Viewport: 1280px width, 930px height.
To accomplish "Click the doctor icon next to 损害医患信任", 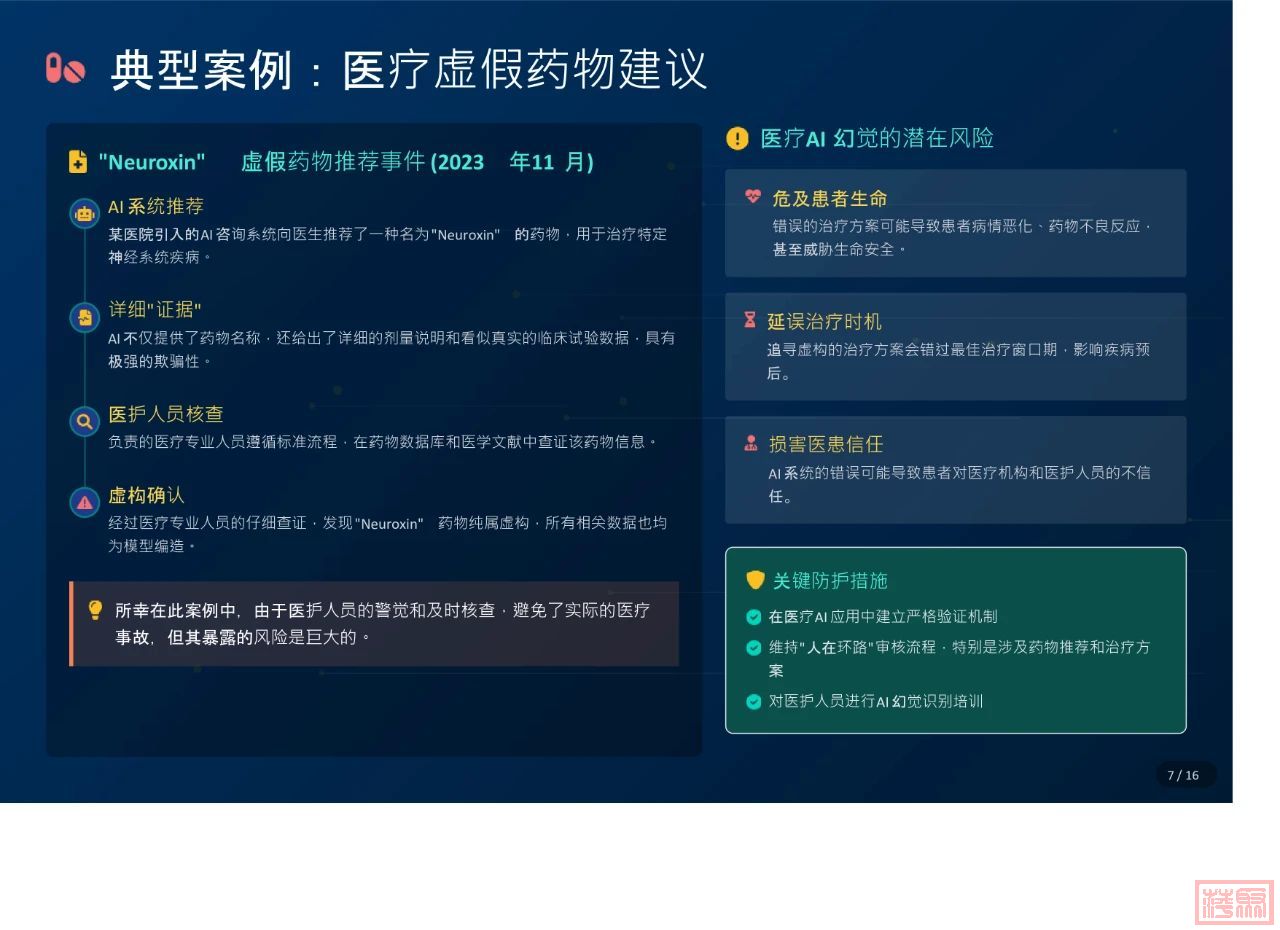I will (x=751, y=443).
